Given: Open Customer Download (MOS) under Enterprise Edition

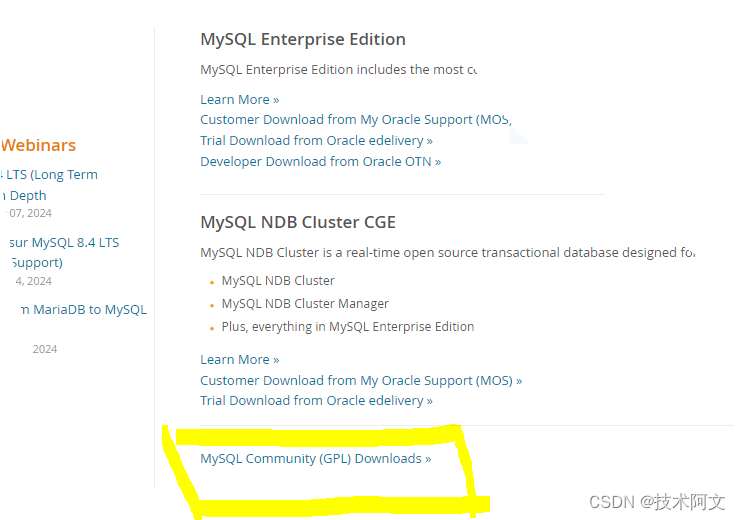Looking at the screenshot, I should 355,120.
